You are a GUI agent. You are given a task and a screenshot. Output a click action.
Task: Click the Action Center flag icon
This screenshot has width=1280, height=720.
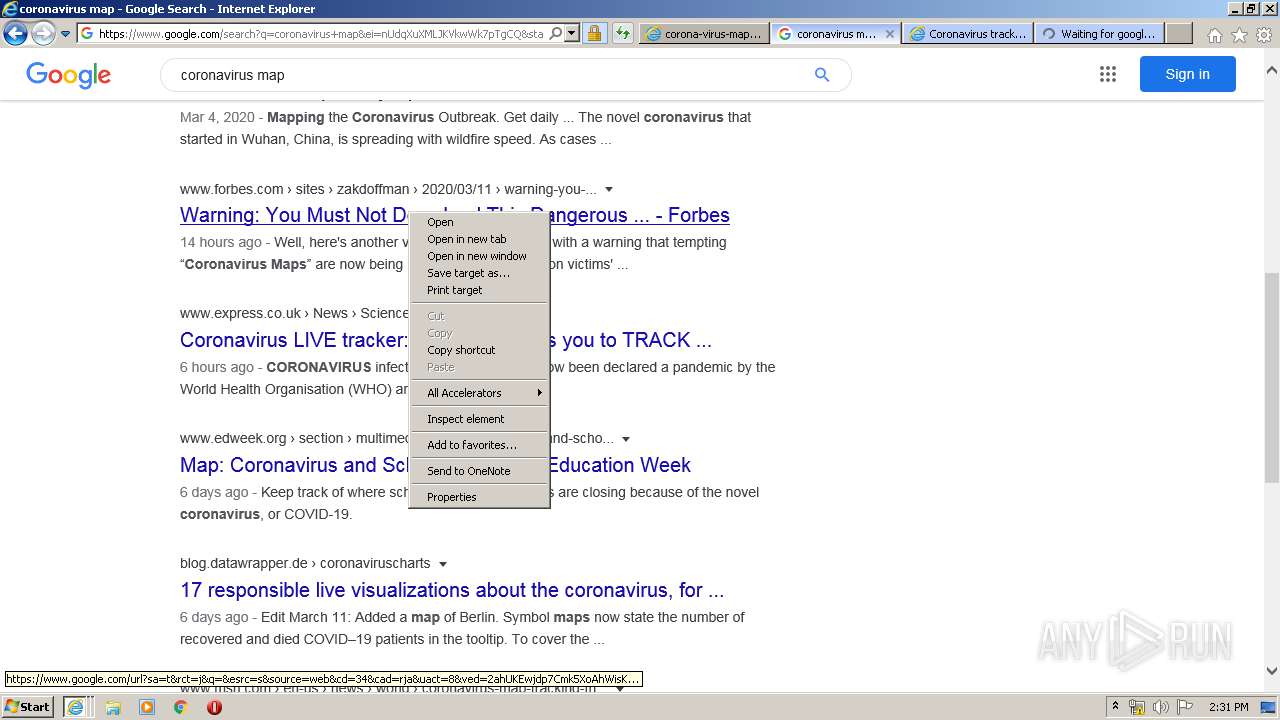tap(1184, 707)
